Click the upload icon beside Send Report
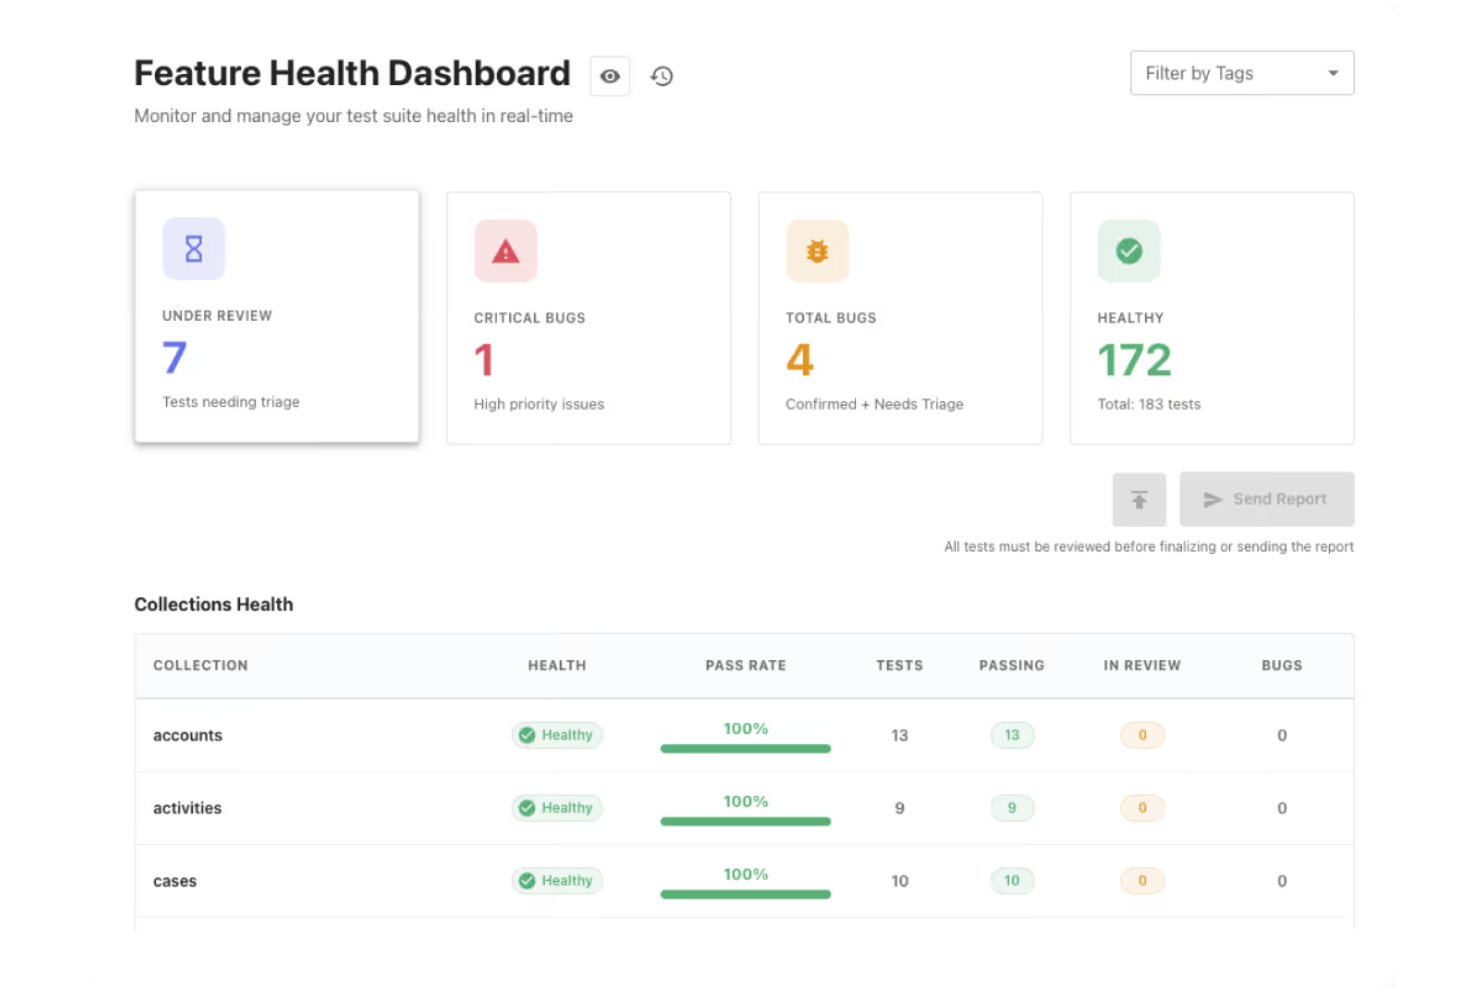 click(1139, 499)
